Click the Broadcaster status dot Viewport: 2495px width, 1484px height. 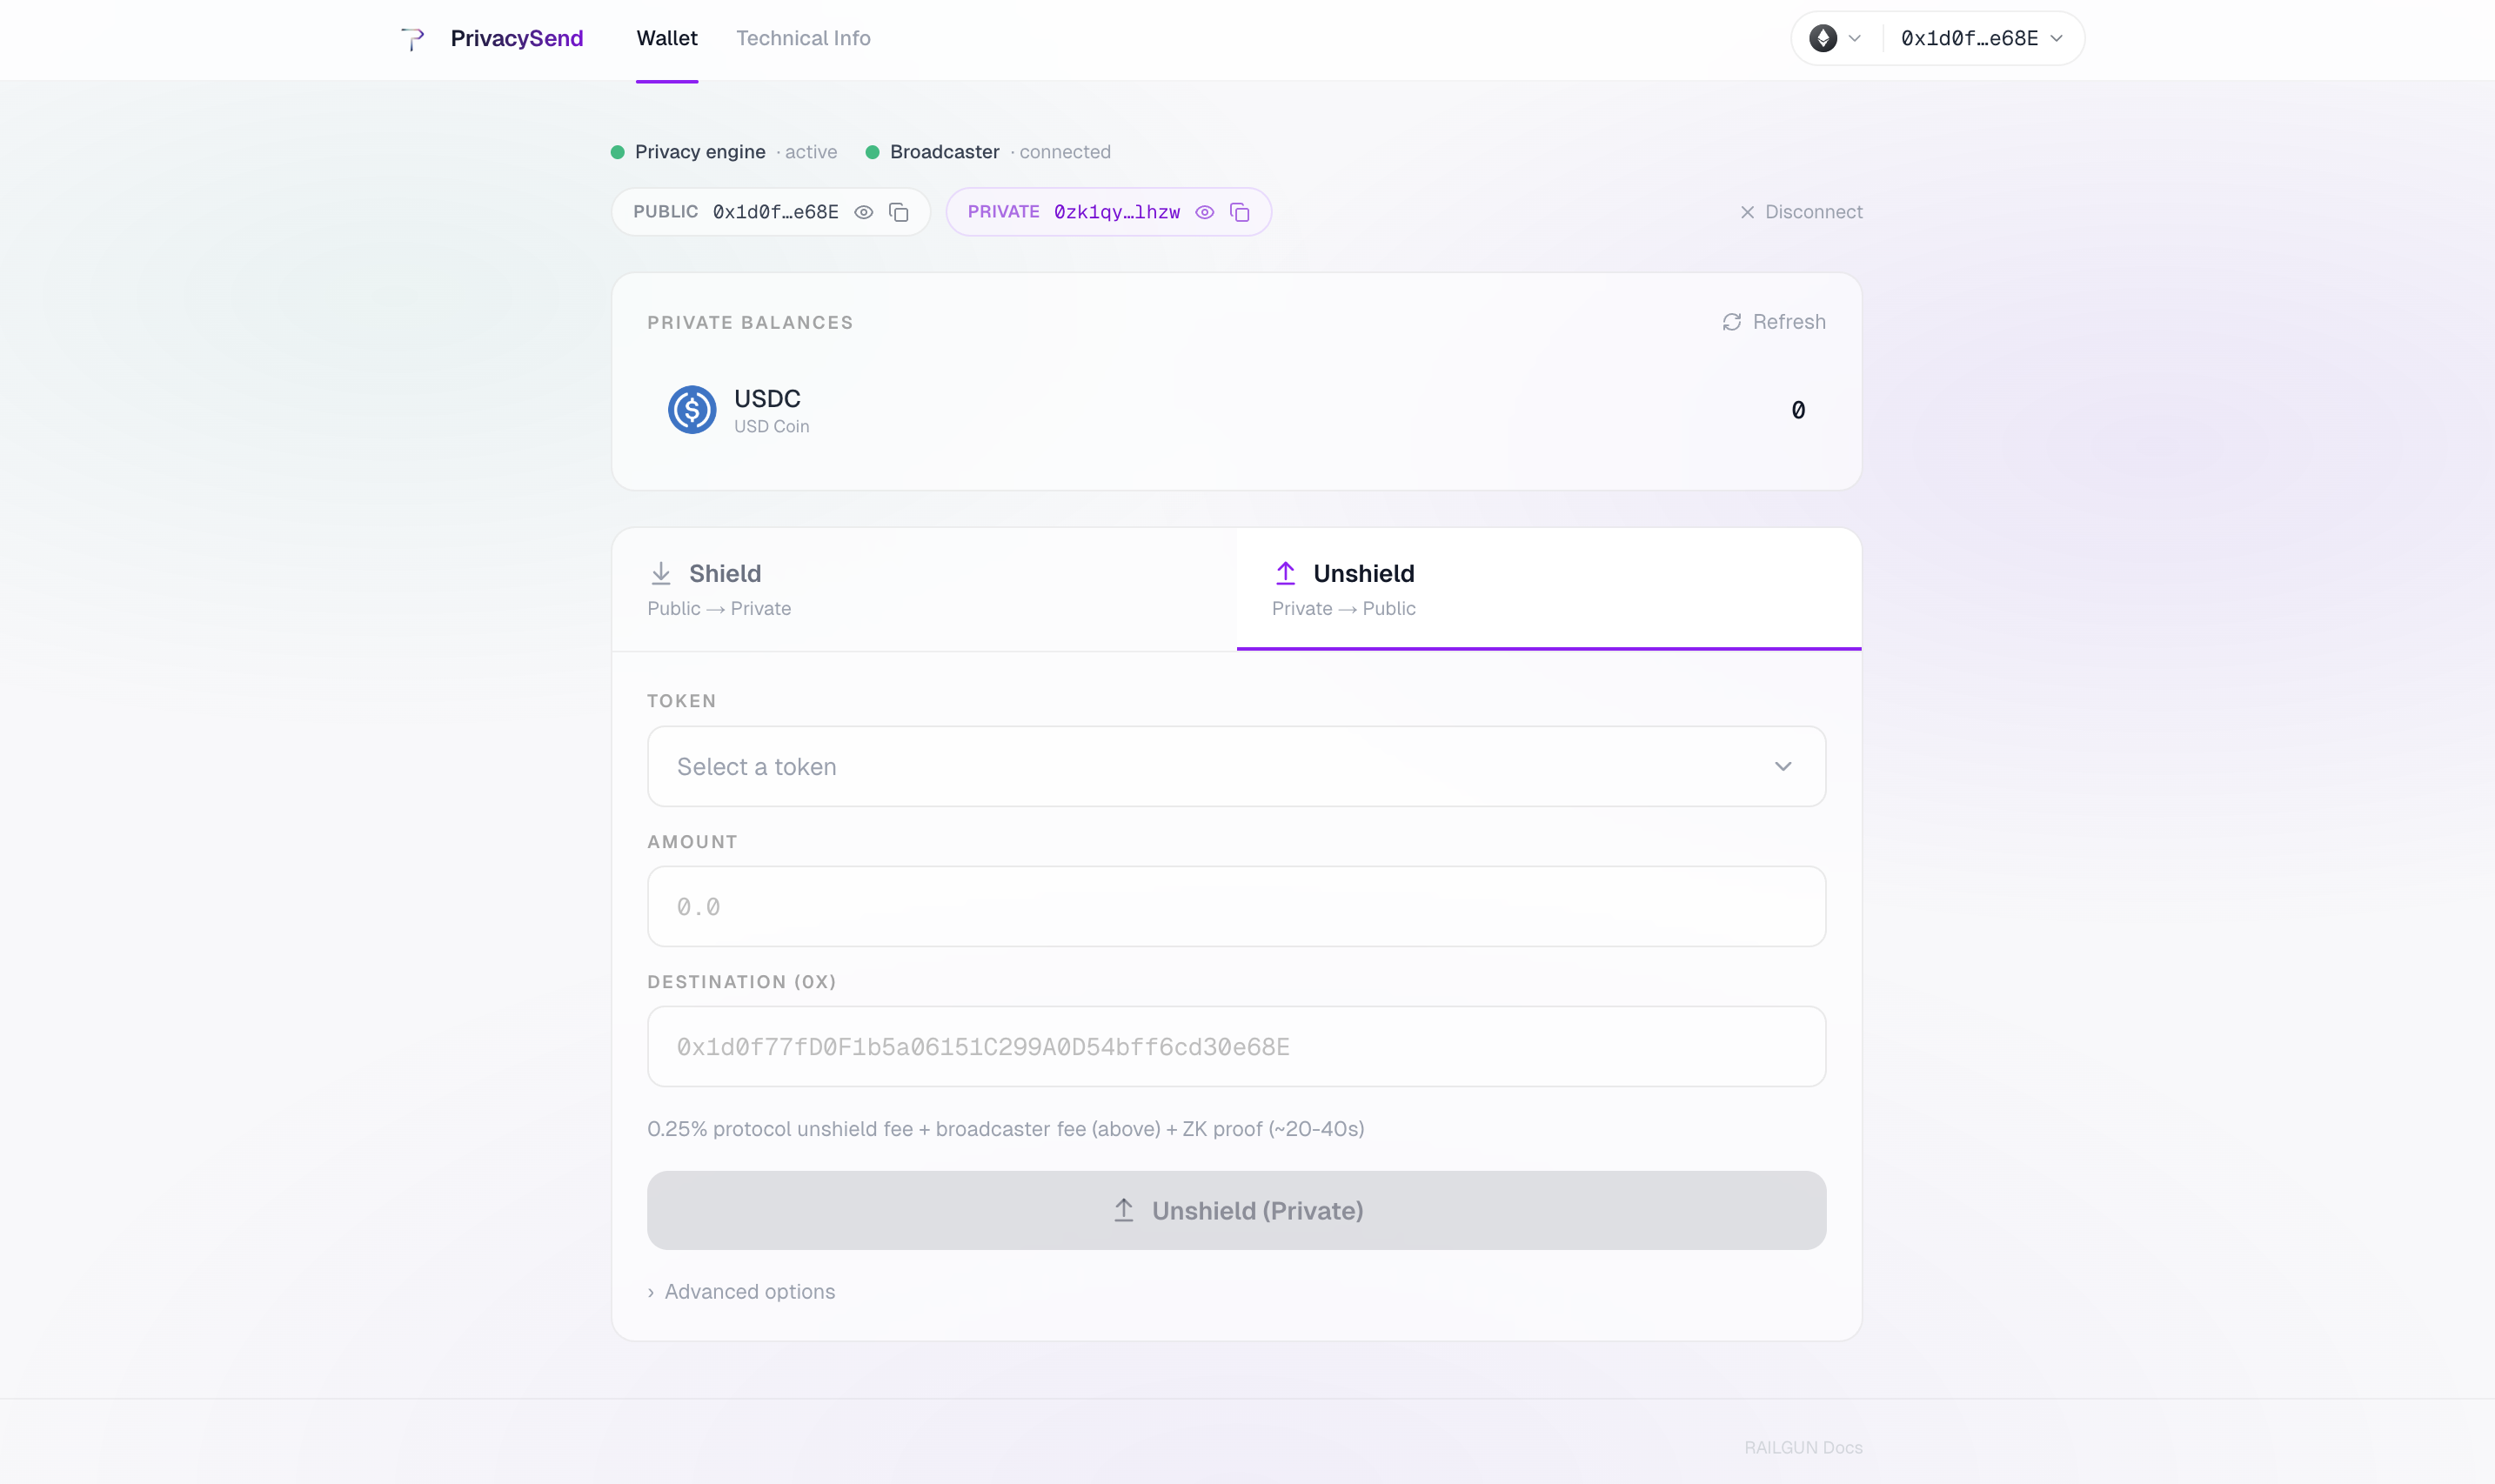click(x=872, y=152)
